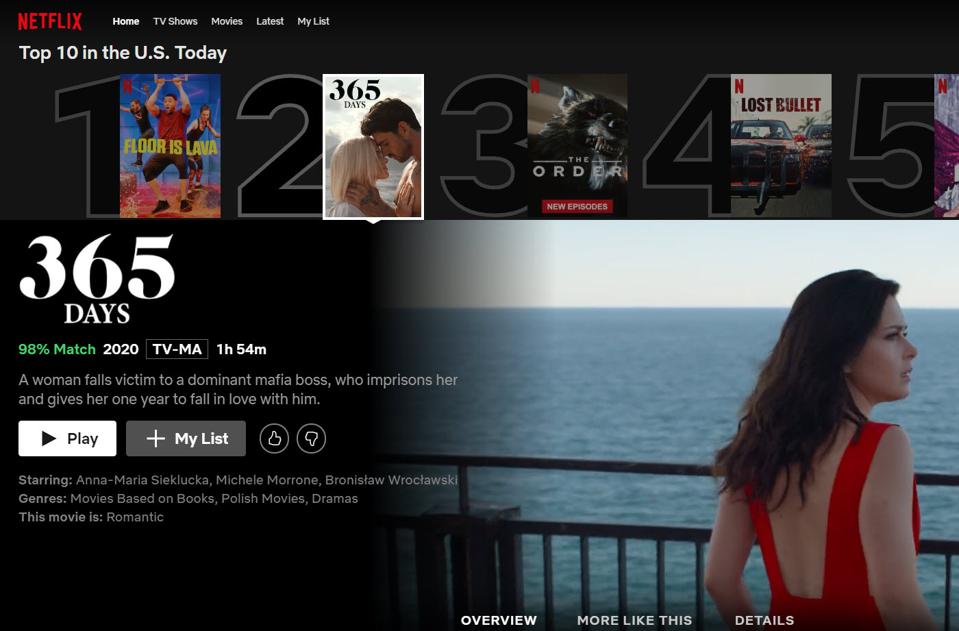The width and height of the screenshot is (959, 631).
Task: Switch to More Like This tab
Action: [634, 620]
